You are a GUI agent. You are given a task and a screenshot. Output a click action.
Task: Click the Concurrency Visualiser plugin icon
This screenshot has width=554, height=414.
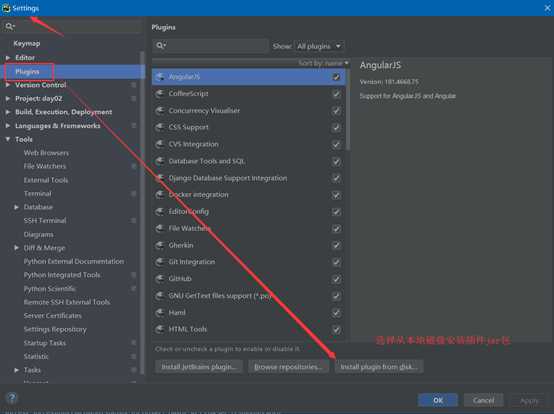tap(160, 111)
